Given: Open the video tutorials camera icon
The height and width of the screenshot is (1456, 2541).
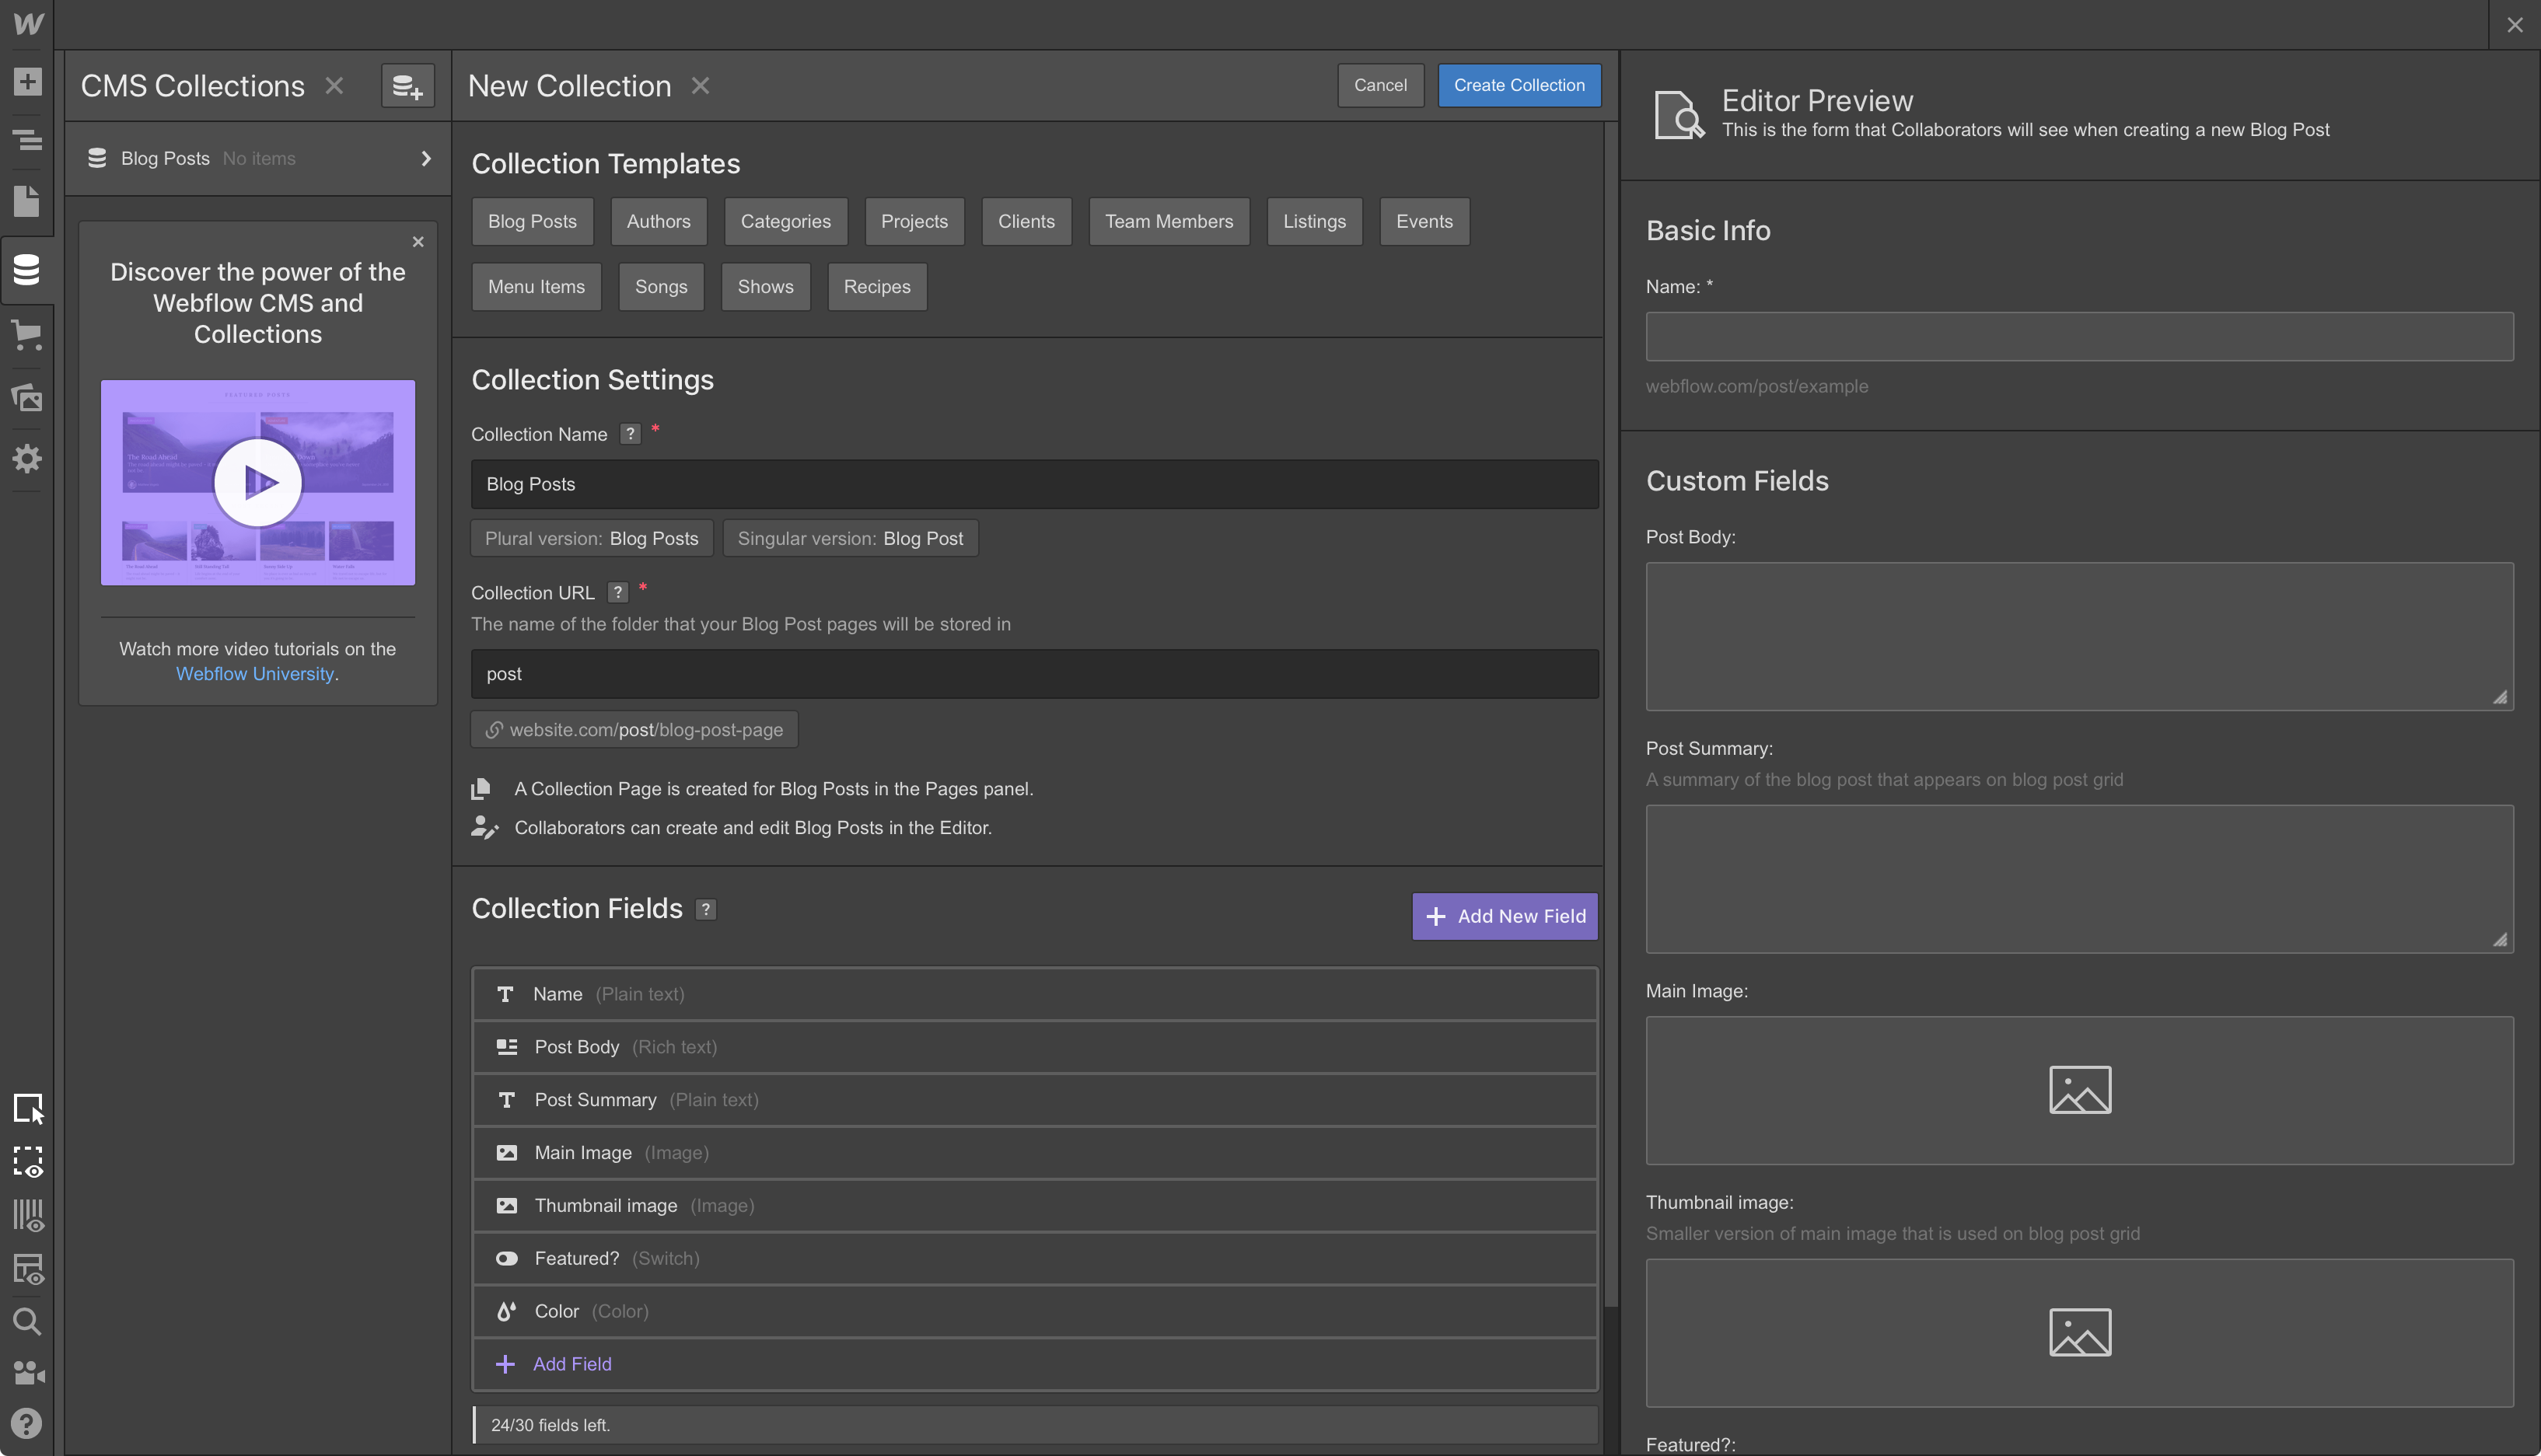Looking at the screenshot, I should click(x=27, y=1373).
